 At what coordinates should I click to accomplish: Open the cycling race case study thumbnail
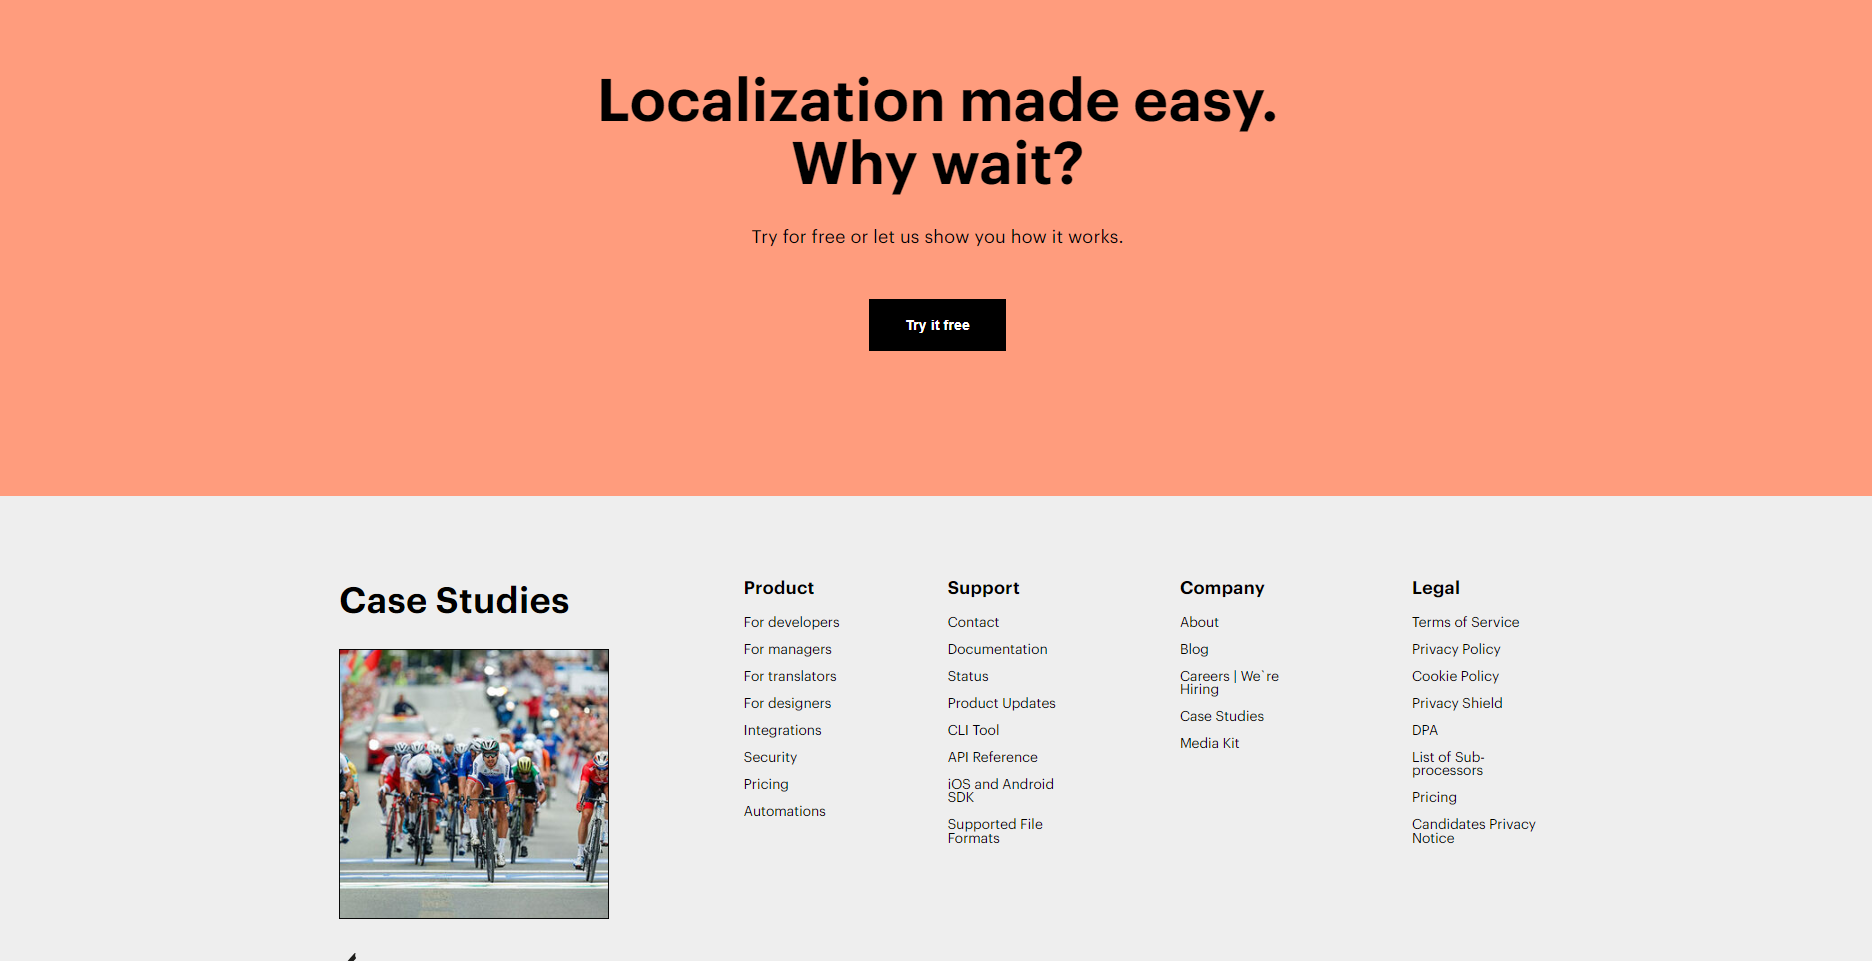(474, 784)
